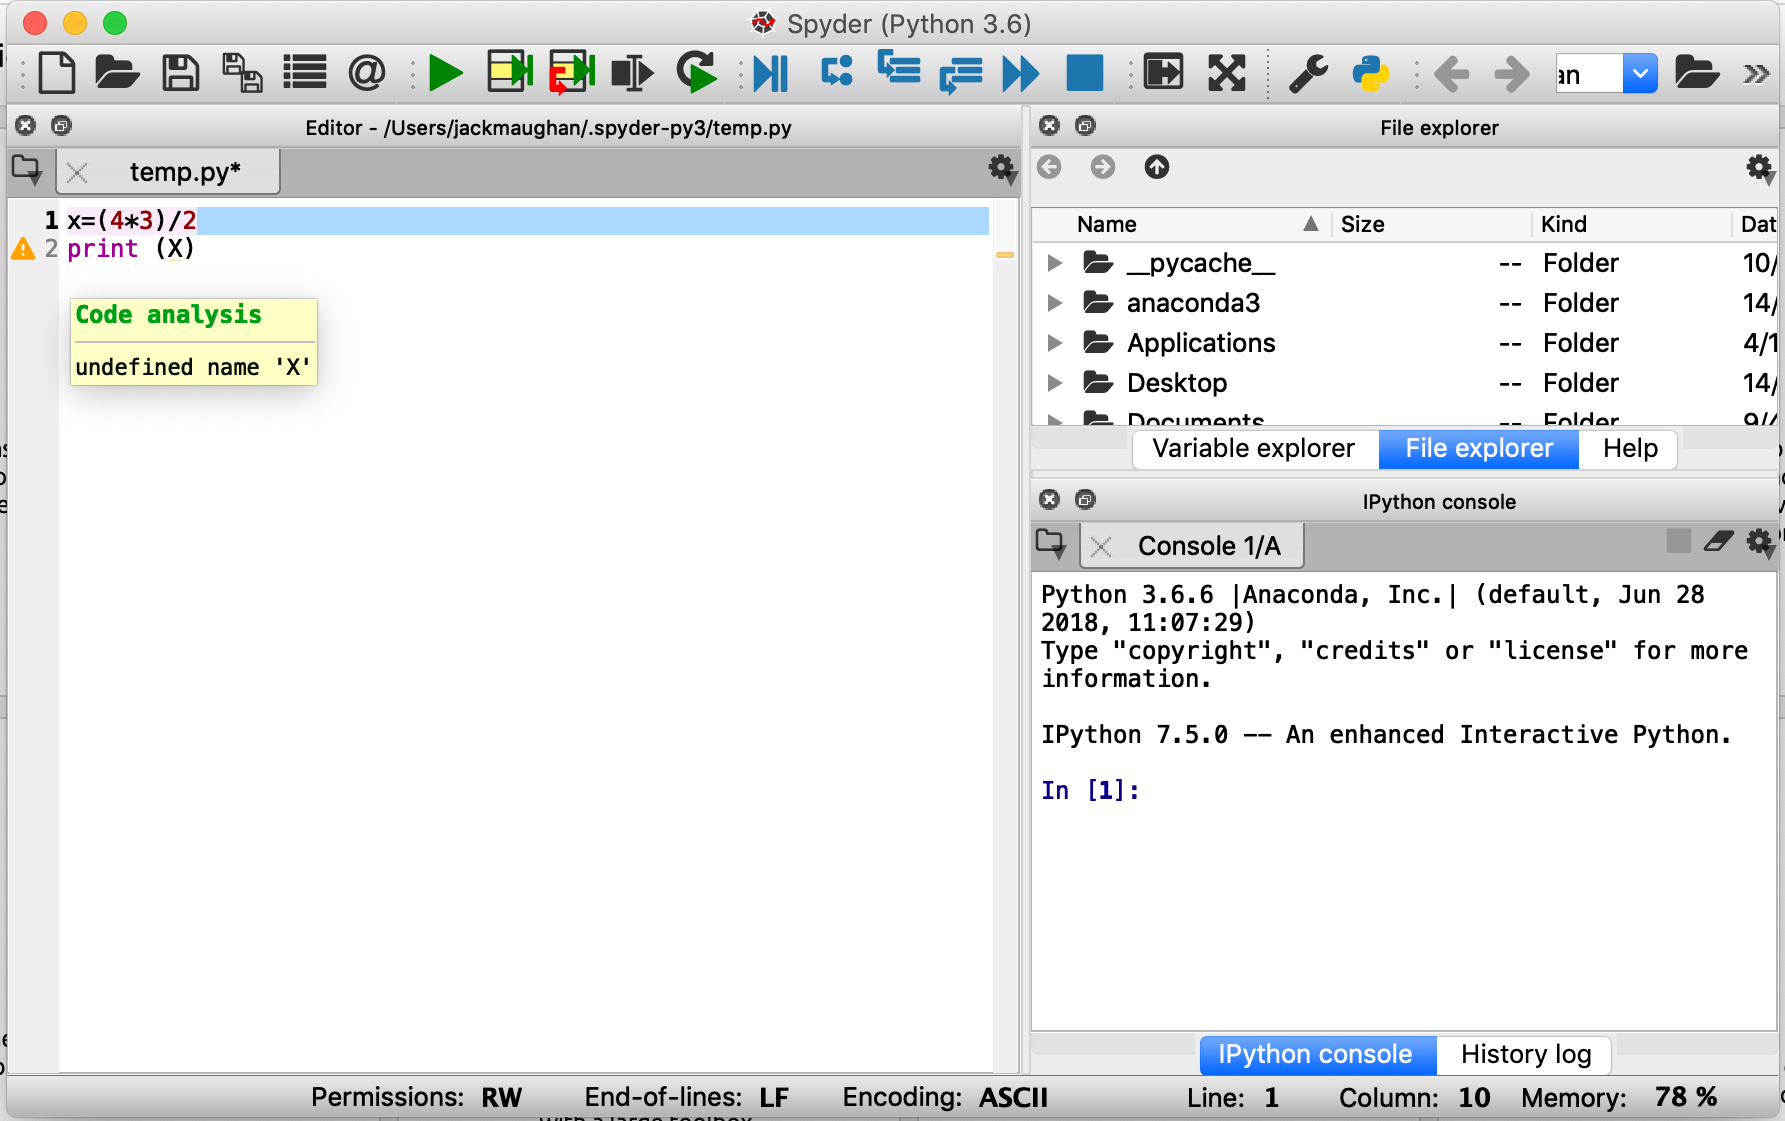1785x1121 pixels.
Task: Expand the anaconda3 folder
Action: [1055, 303]
